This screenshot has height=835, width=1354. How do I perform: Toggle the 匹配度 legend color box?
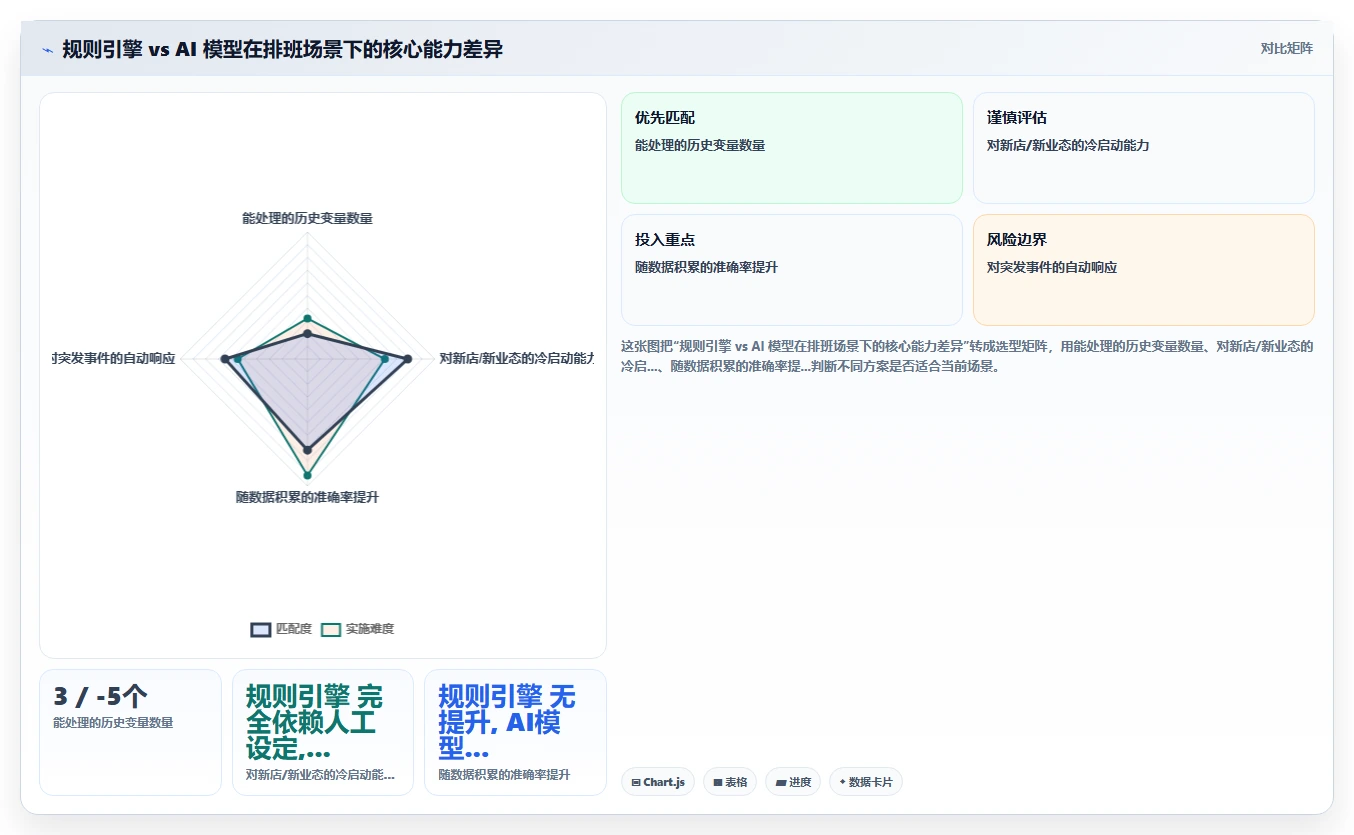(x=260, y=629)
